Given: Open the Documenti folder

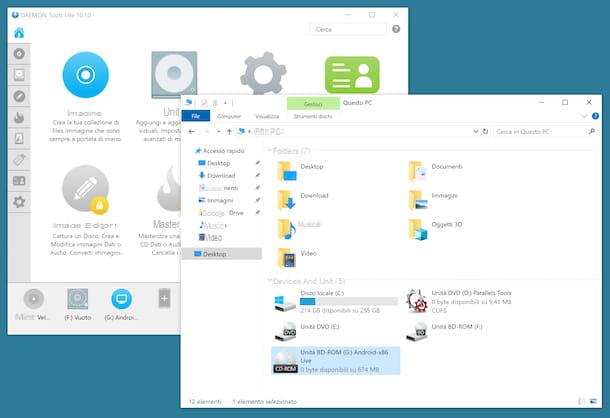Looking at the screenshot, I should 435,171.
